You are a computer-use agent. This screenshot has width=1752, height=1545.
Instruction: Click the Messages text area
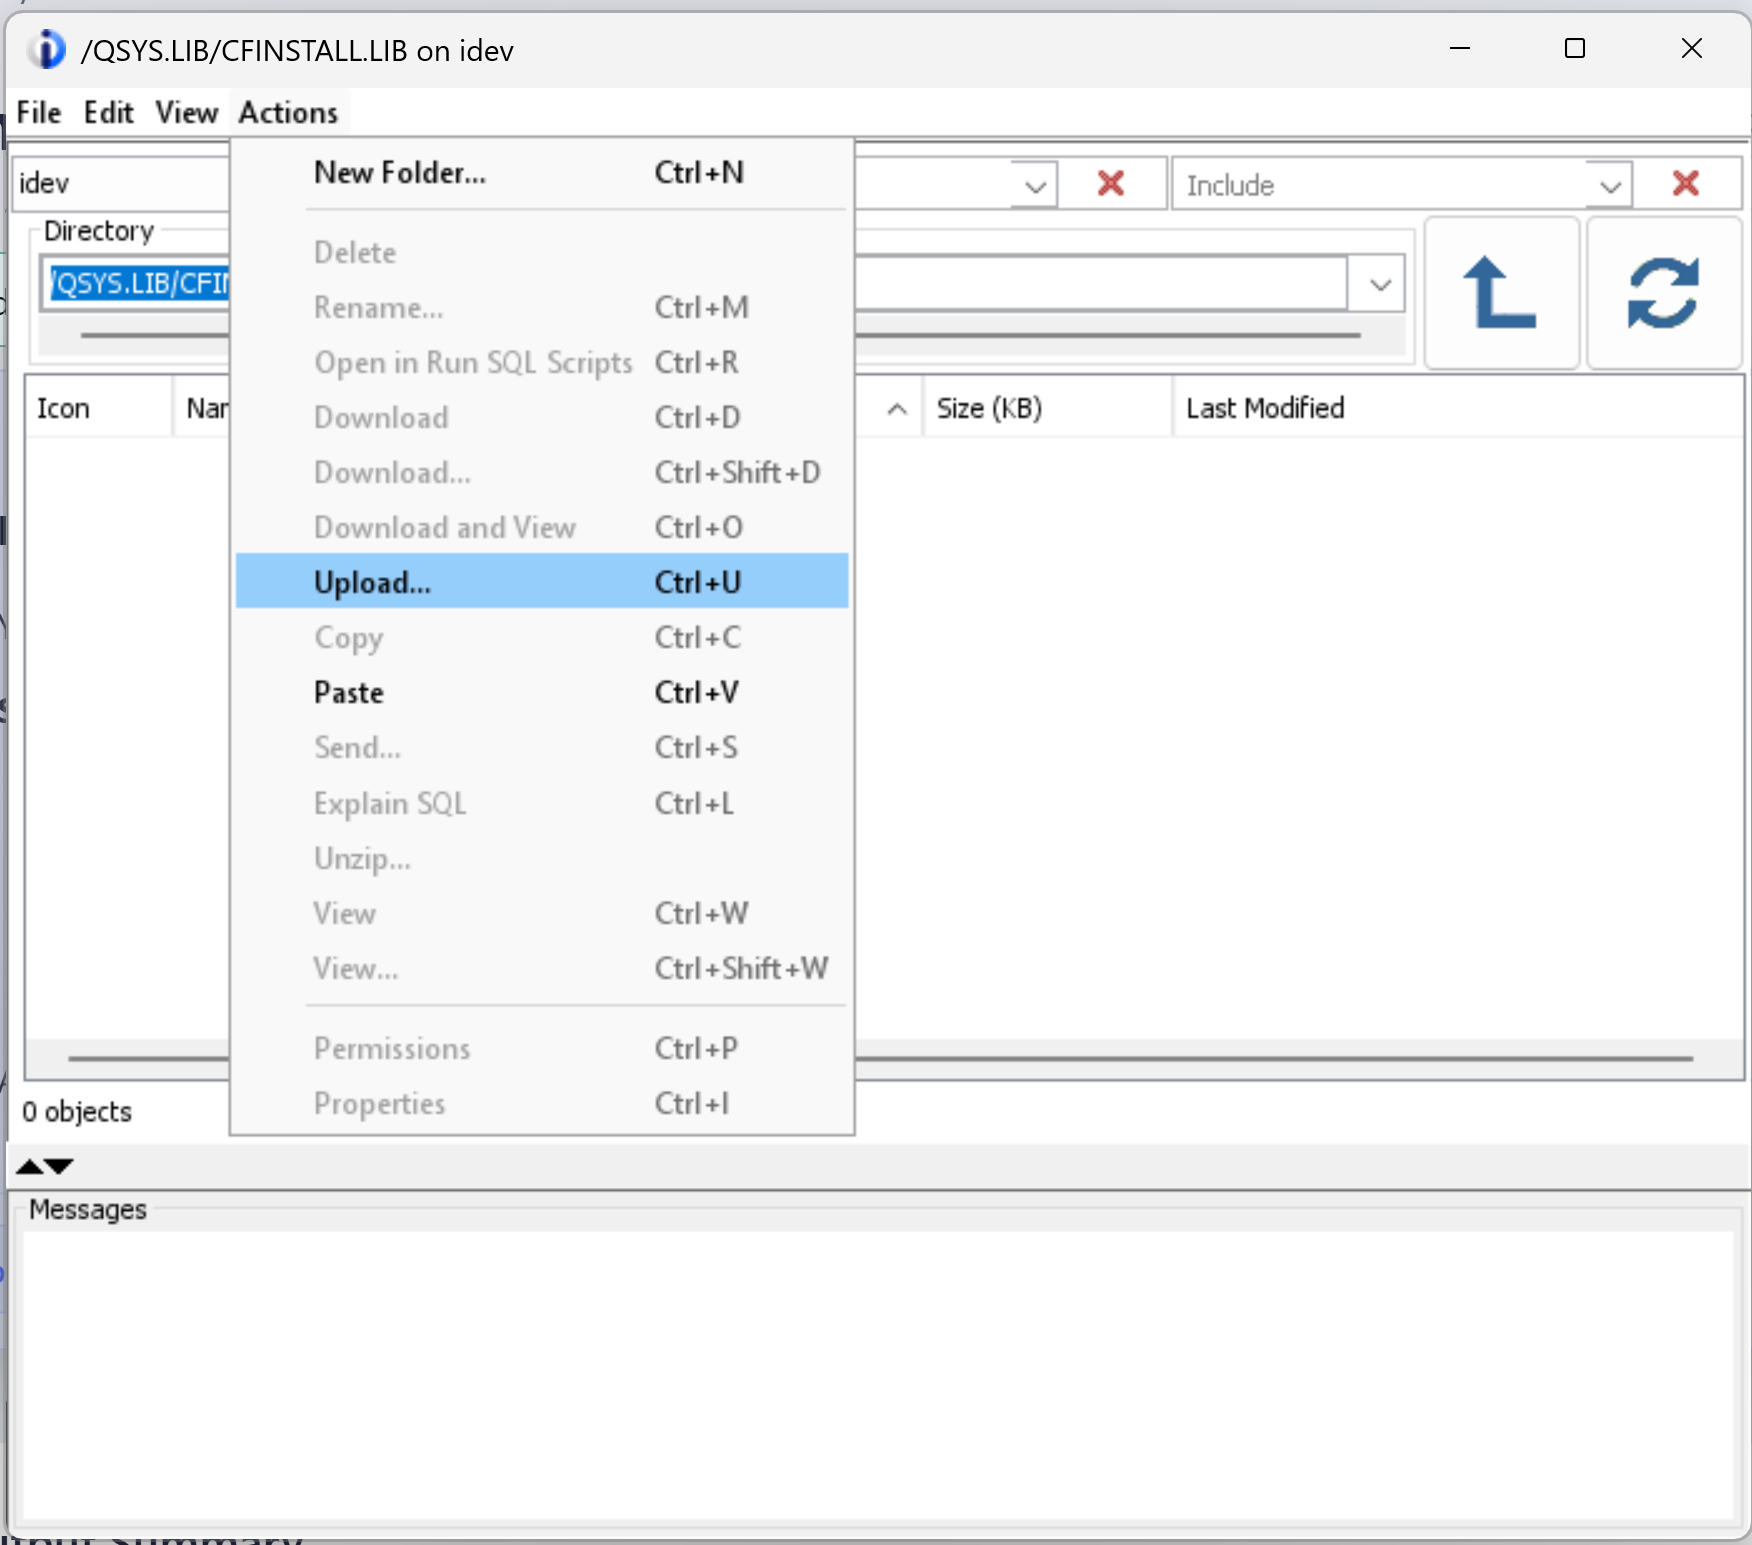878,1376
